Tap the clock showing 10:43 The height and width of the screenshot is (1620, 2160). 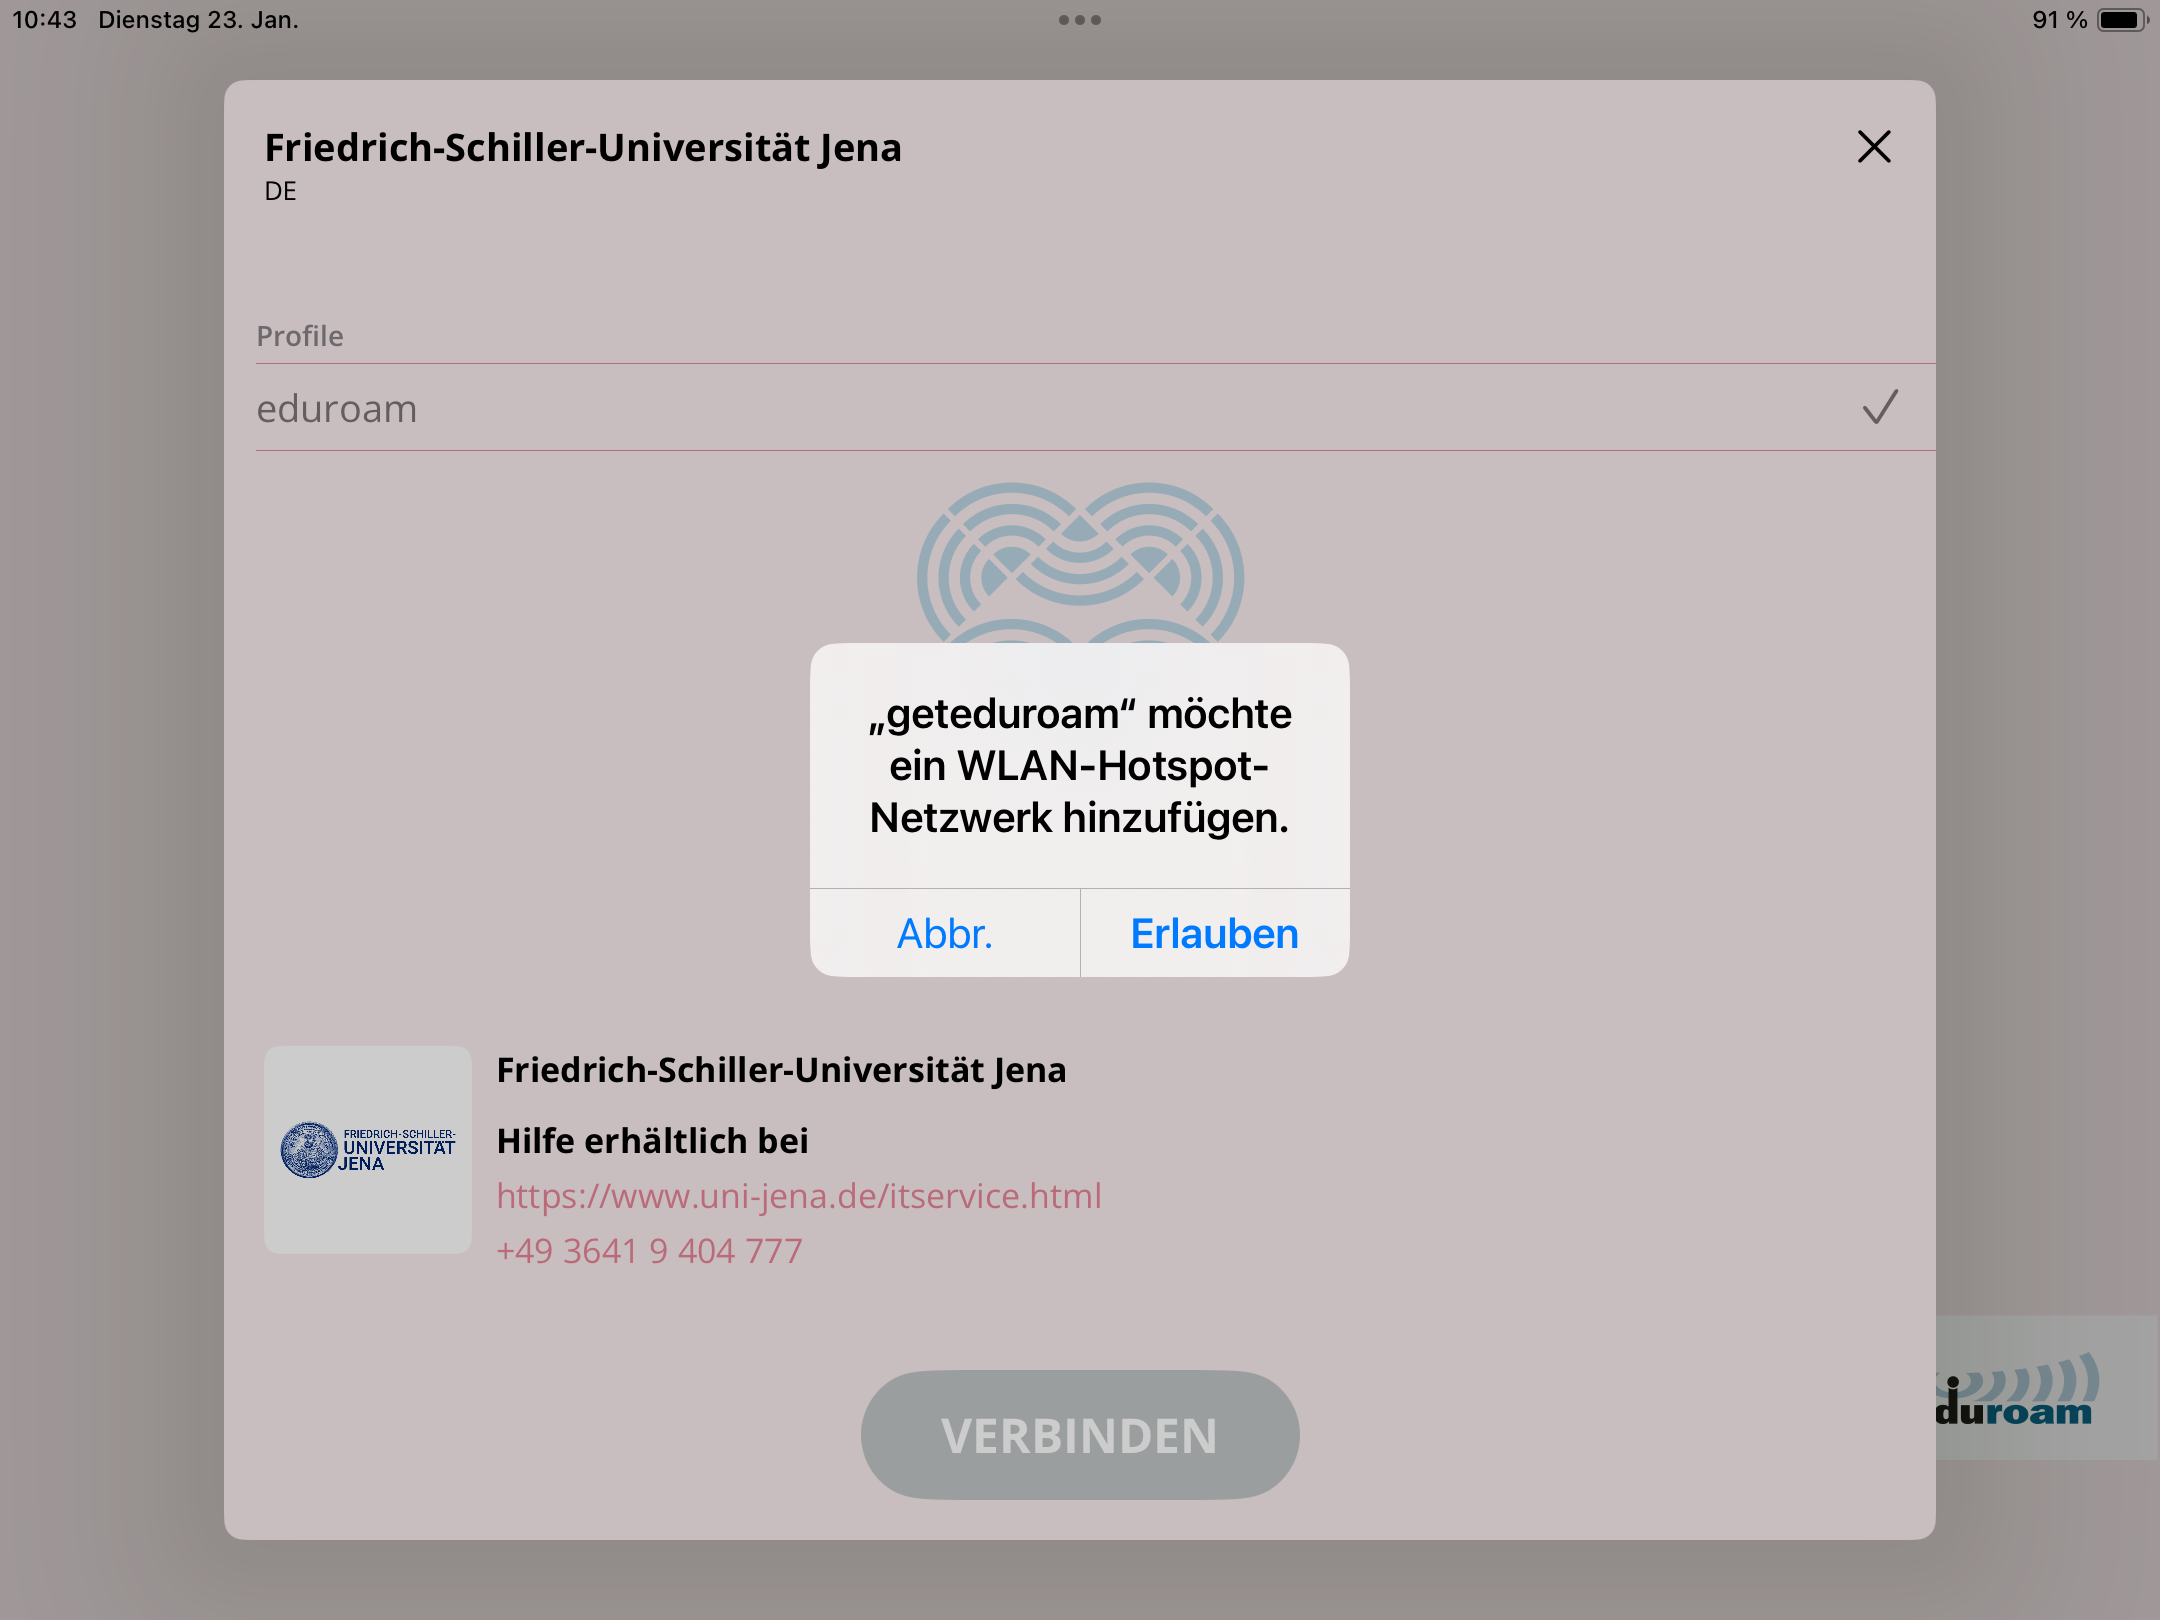(44, 20)
